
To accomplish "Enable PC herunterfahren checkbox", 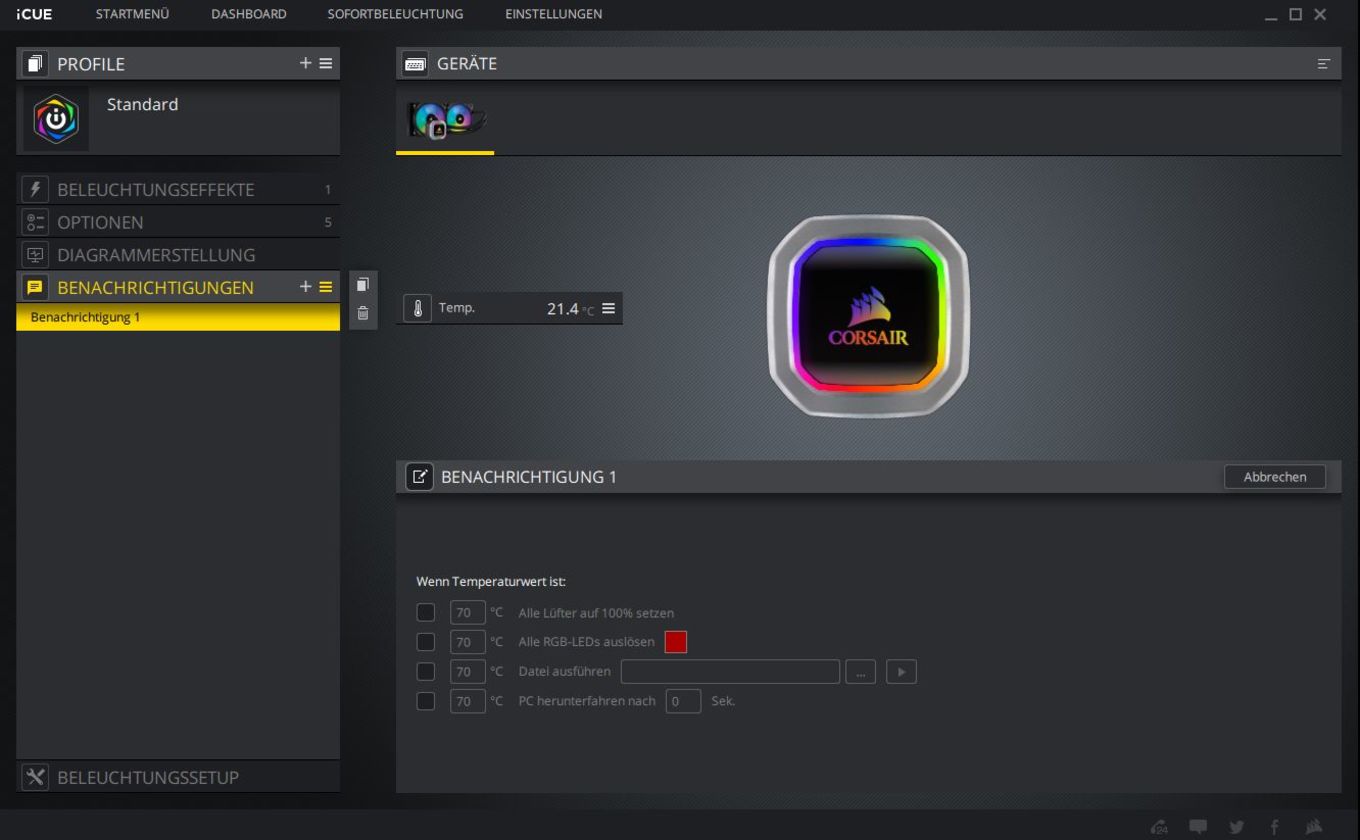I will tap(426, 701).
